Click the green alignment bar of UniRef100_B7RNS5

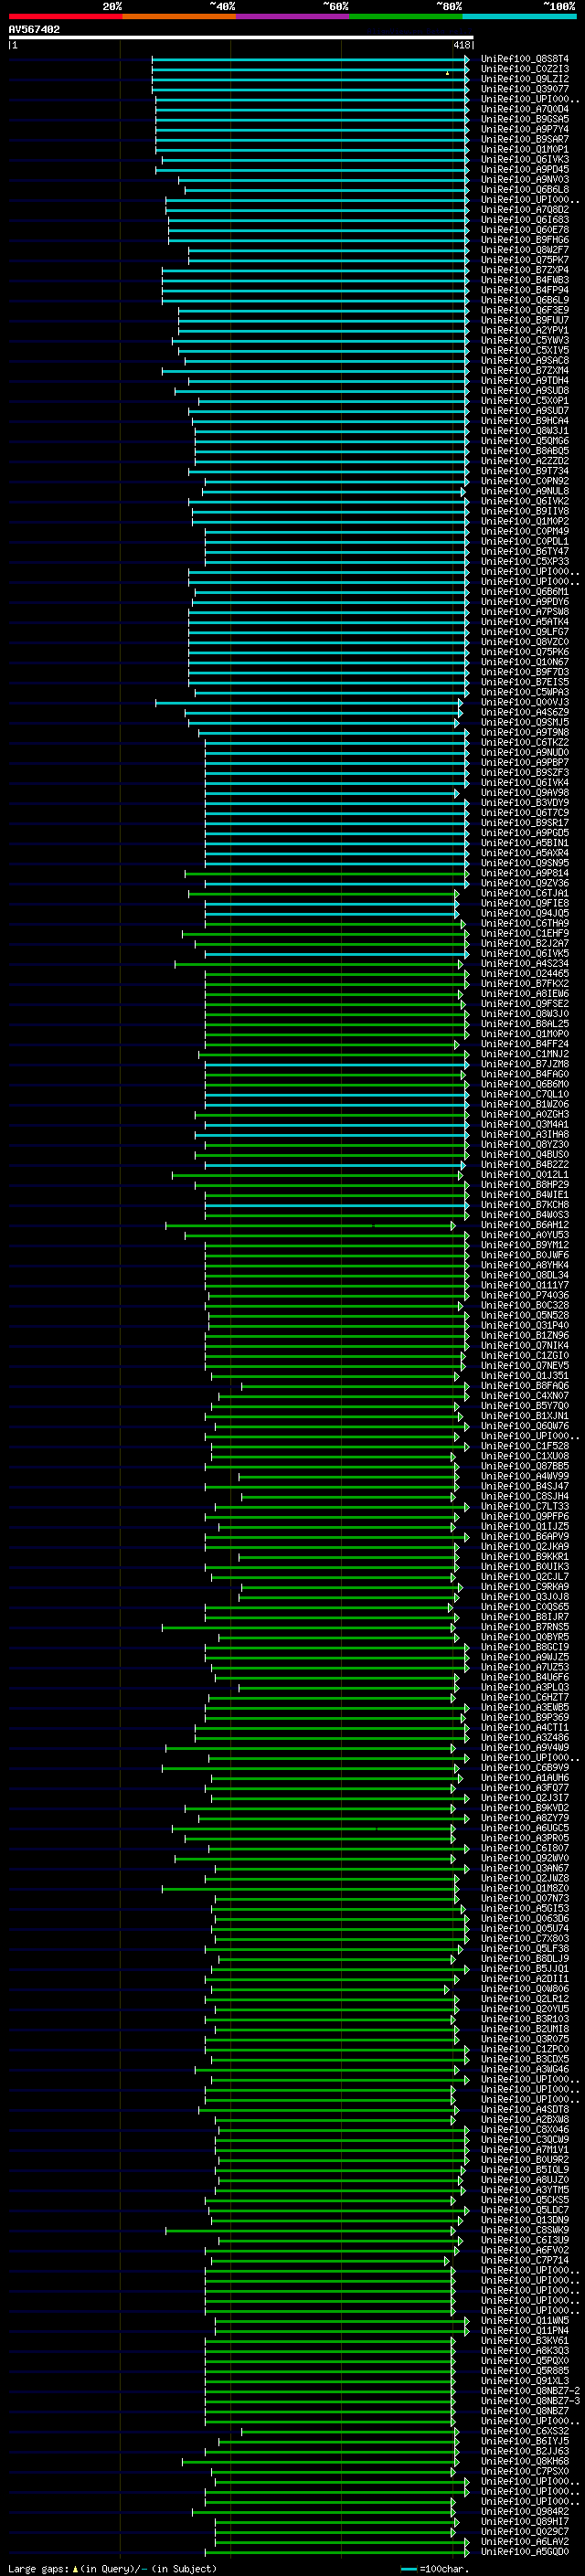[308, 1627]
